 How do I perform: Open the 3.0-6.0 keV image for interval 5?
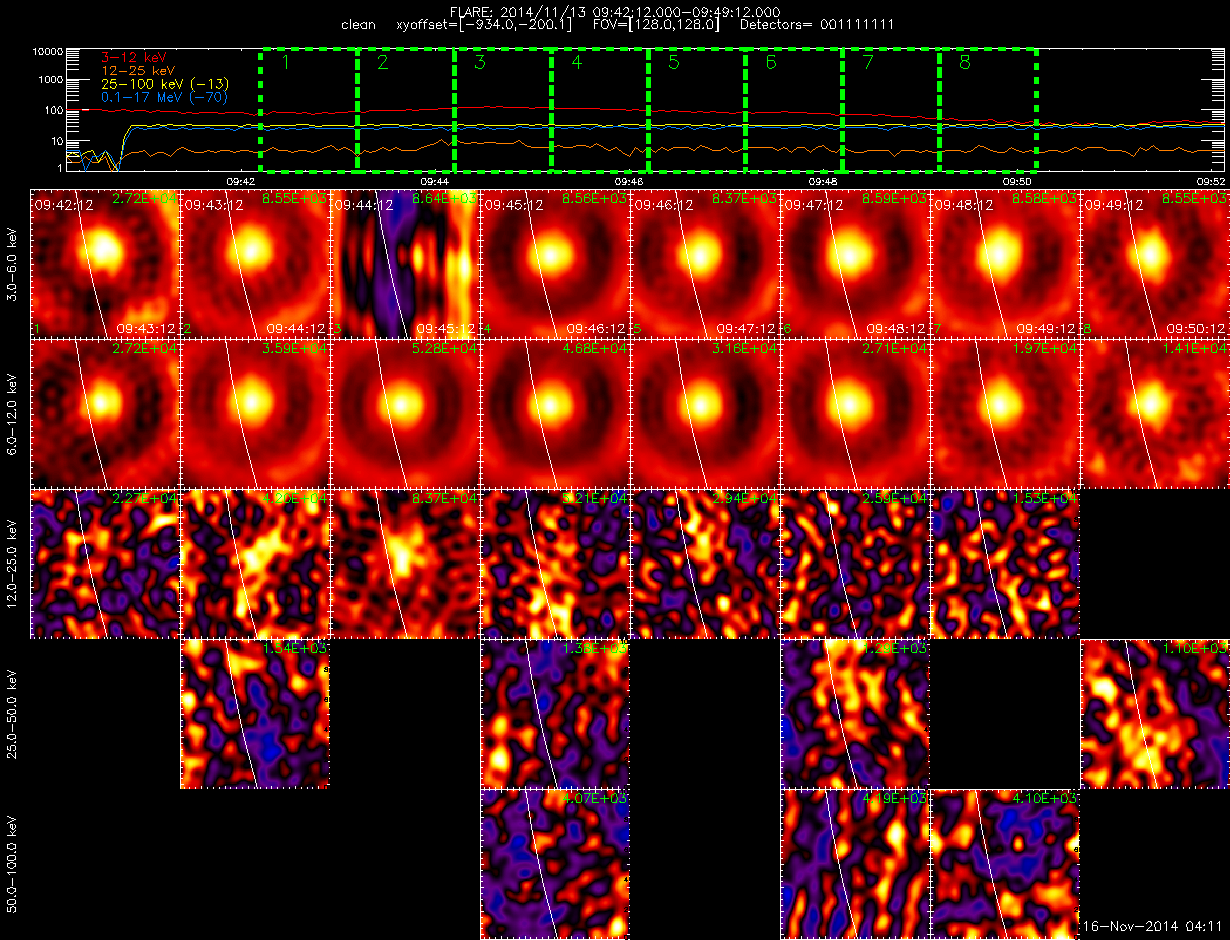(x=705, y=263)
